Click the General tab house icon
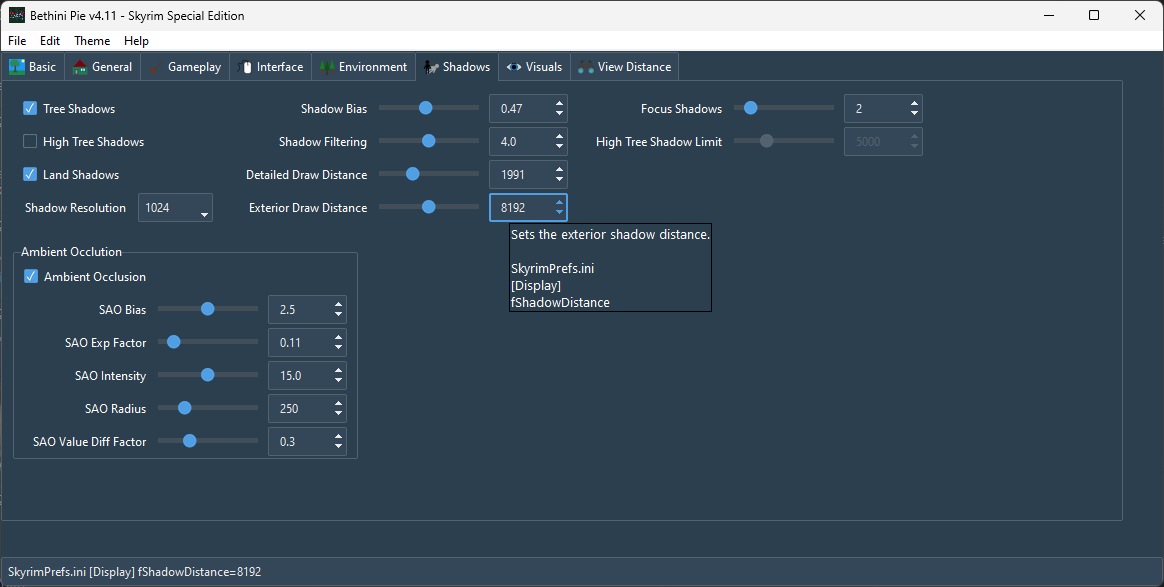The image size is (1164, 587). click(79, 67)
